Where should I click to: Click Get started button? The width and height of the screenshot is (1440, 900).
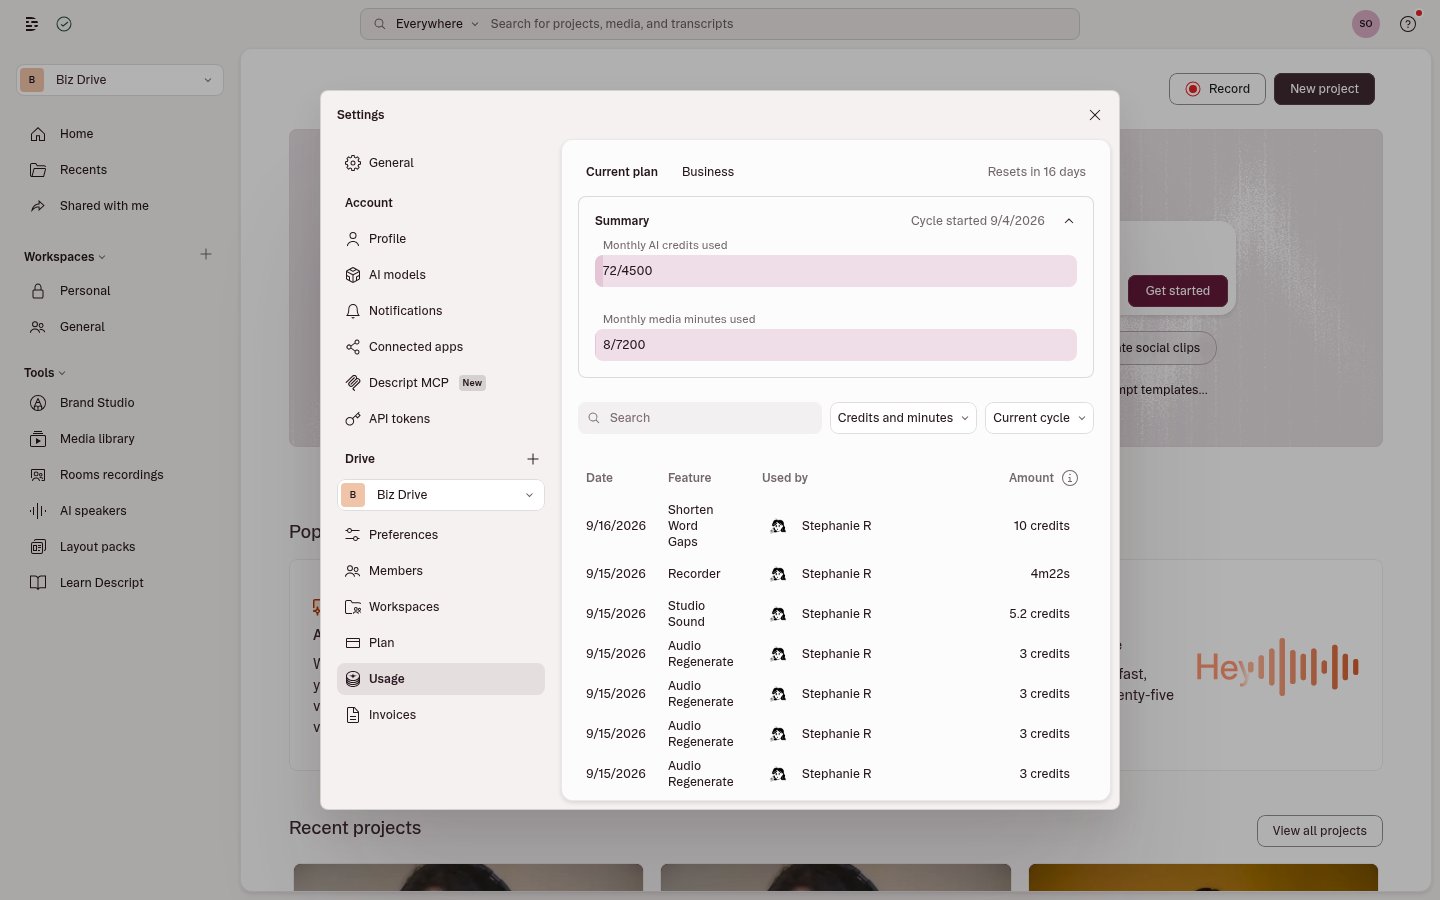[x=1178, y=291]
